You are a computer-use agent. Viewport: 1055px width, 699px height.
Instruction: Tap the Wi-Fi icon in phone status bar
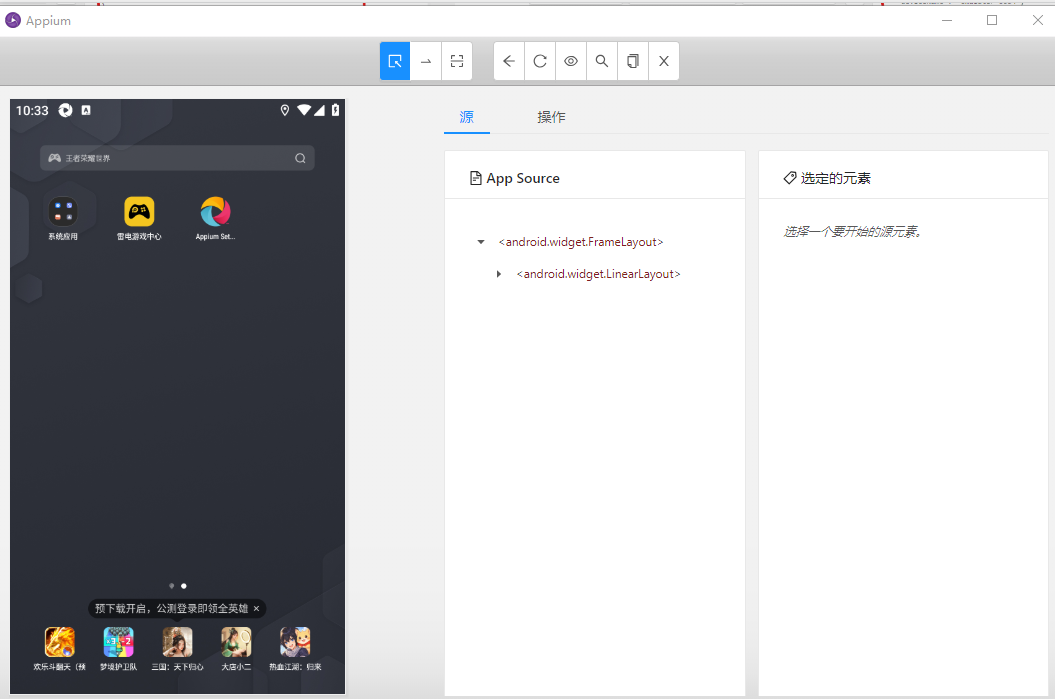(x=304, y=110)
